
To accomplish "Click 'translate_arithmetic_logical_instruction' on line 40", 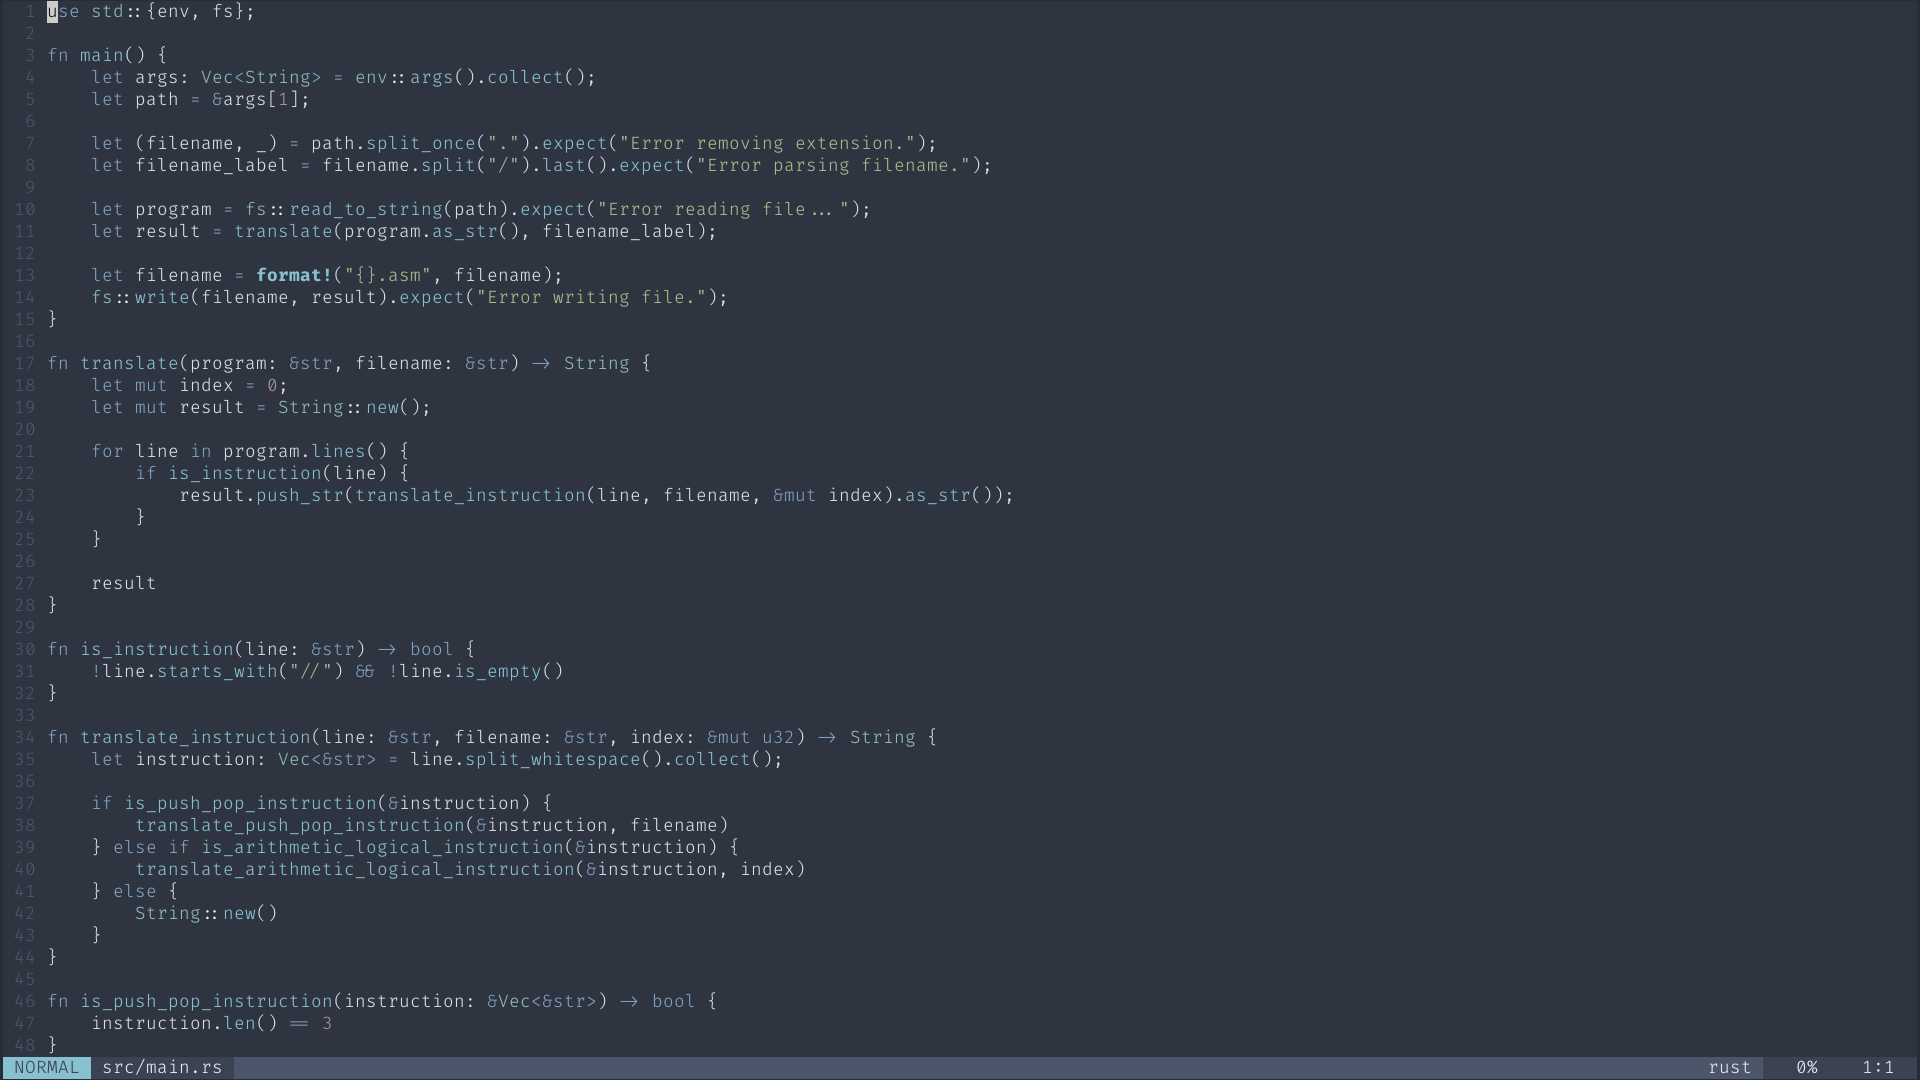I will pos(355,869).
